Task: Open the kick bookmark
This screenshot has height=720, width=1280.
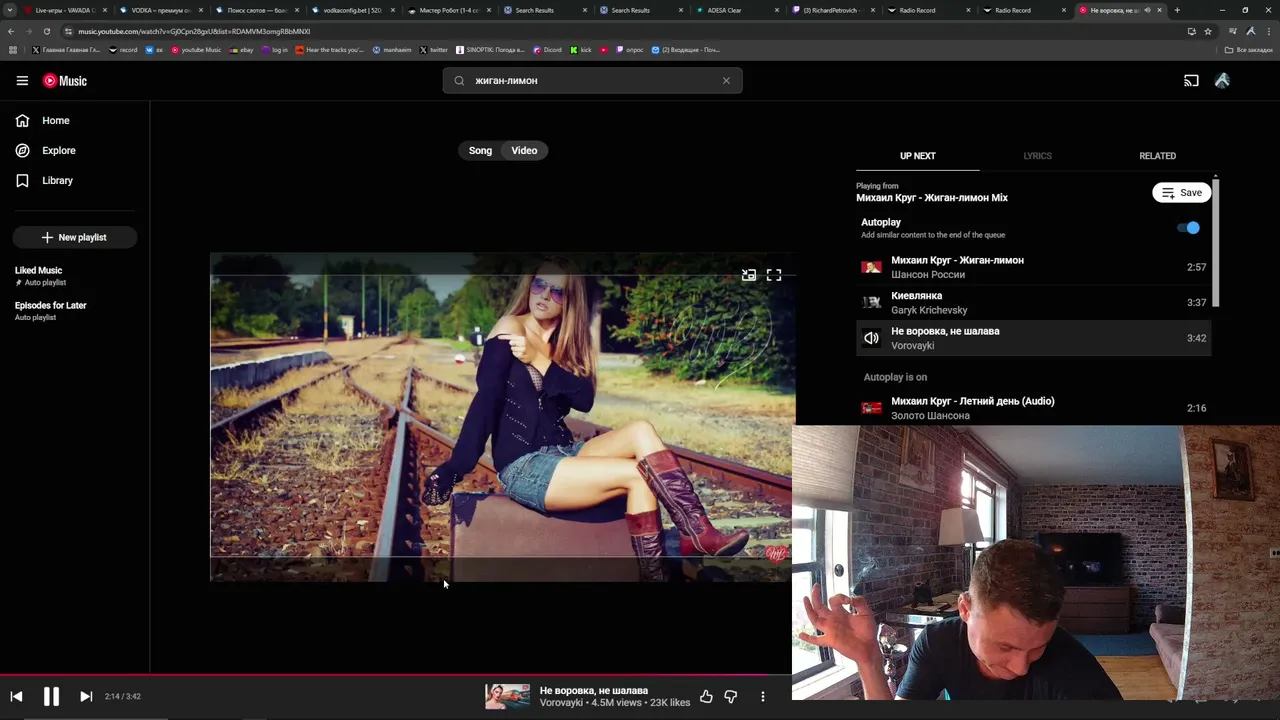Action: pos(581,50)
